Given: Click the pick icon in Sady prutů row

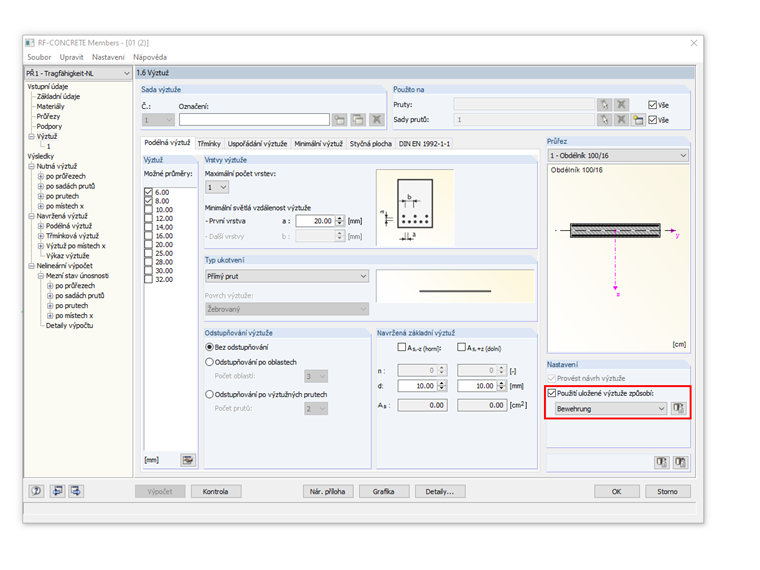Looking at the screenshot, I should (604, 120).
